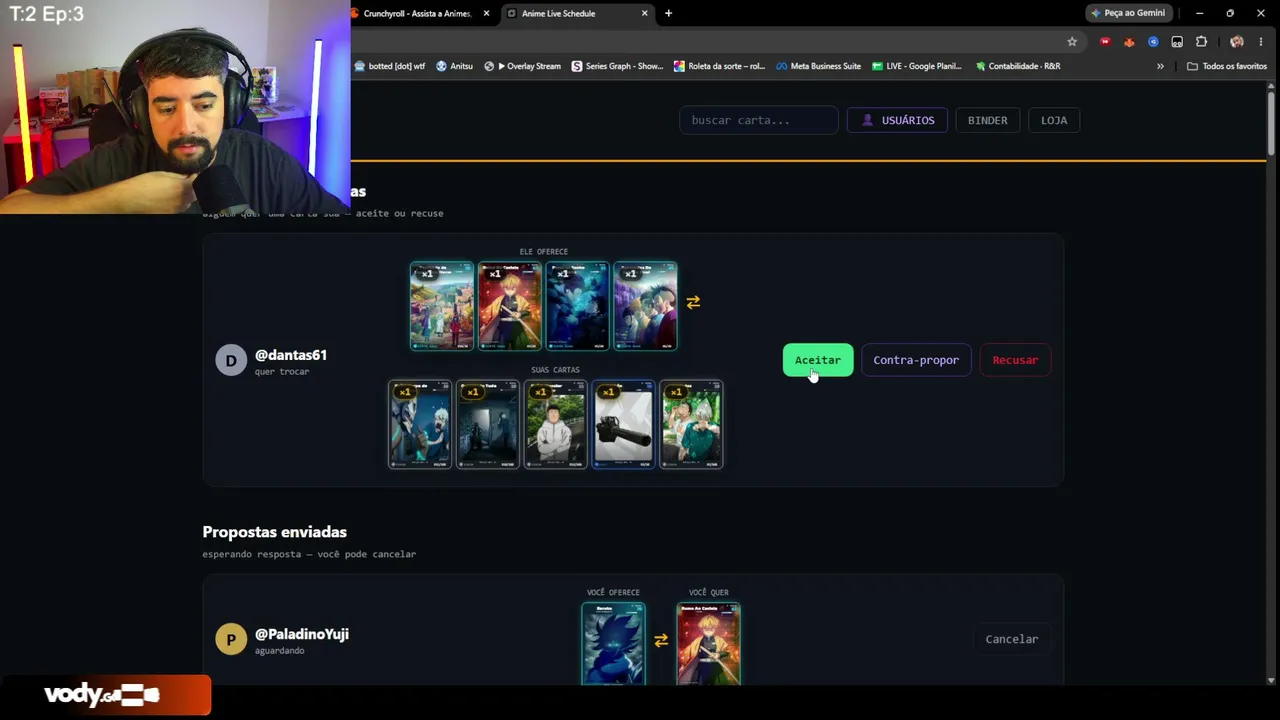Click the square extension icon beside Extensions
The height and width of the screenshot is (720, 1280).
tap(1177, 42)
